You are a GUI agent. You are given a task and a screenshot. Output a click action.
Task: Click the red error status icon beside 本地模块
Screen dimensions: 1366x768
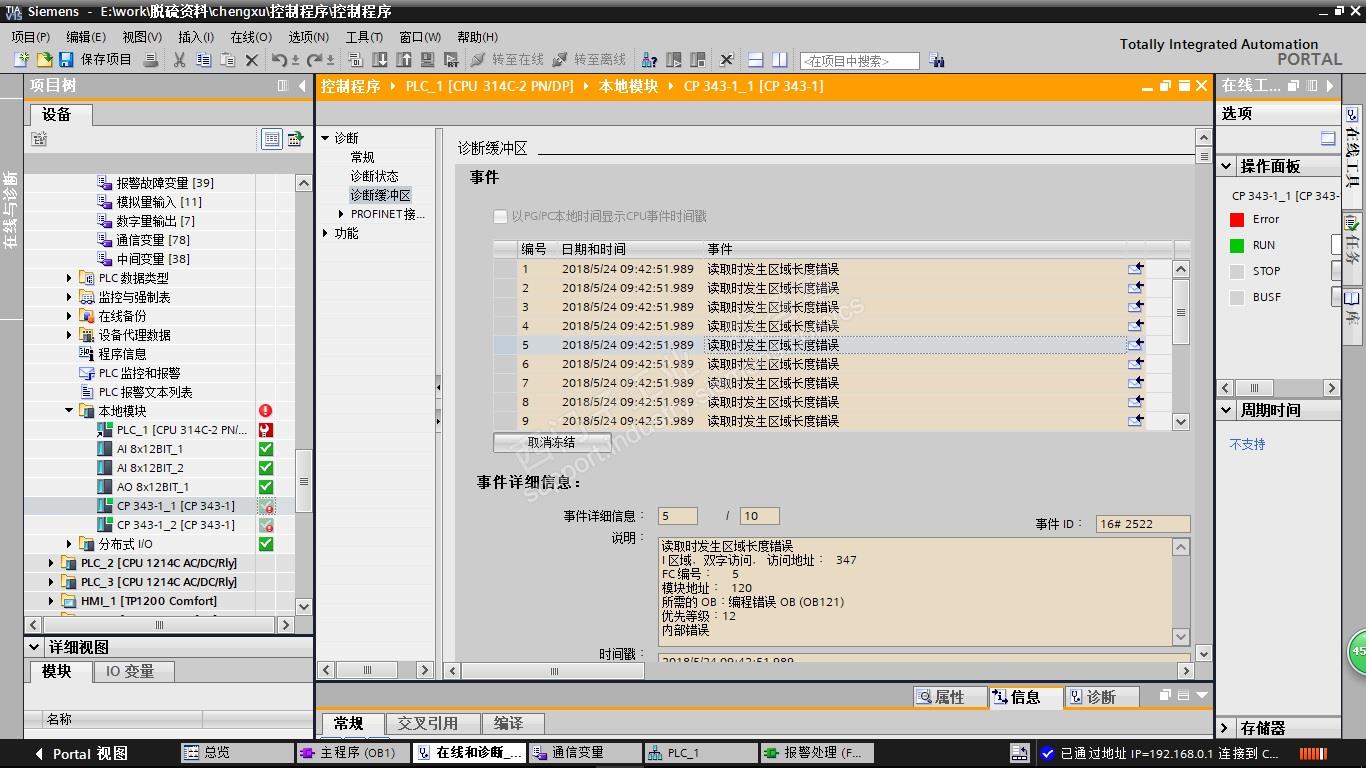click(266, 411)
